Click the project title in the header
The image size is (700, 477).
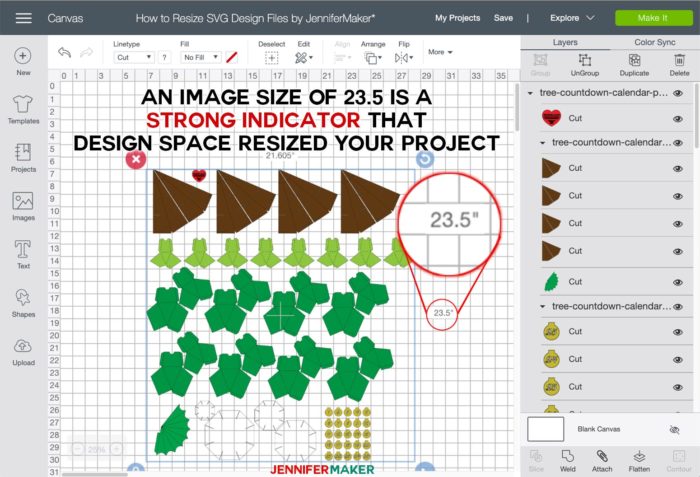pyautogui.click(x=255, y=18)
